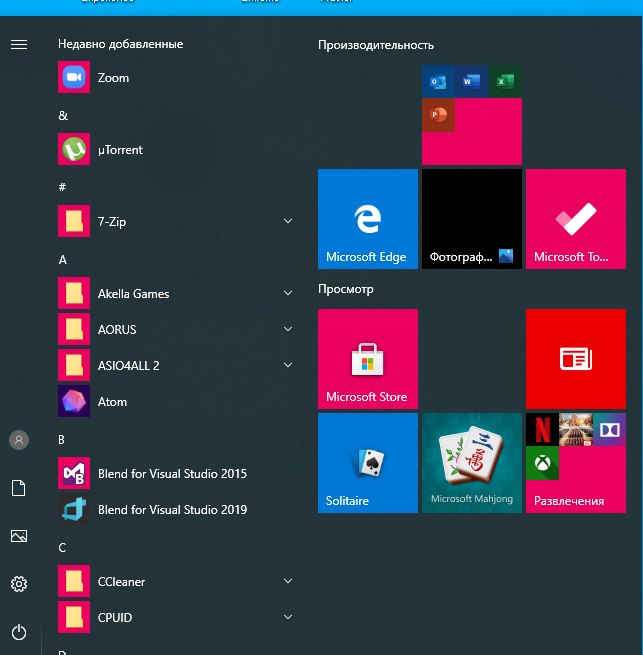Open Settings gear icon
Screen dimensions: 643x655
point(19,584)
